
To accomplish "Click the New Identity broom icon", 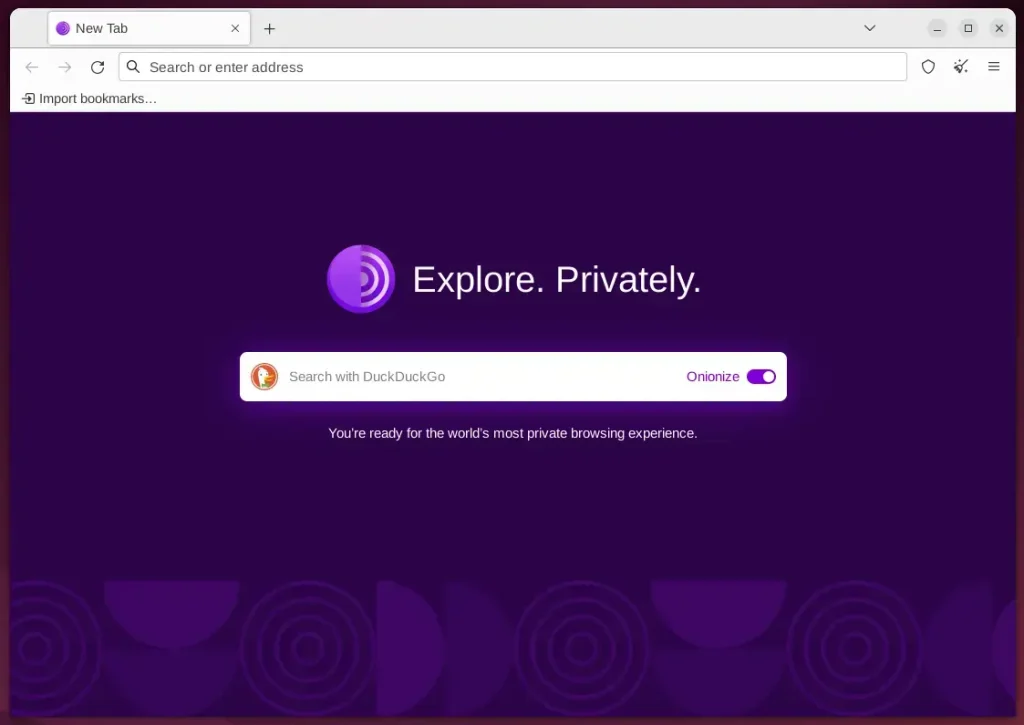I will 961,67.
